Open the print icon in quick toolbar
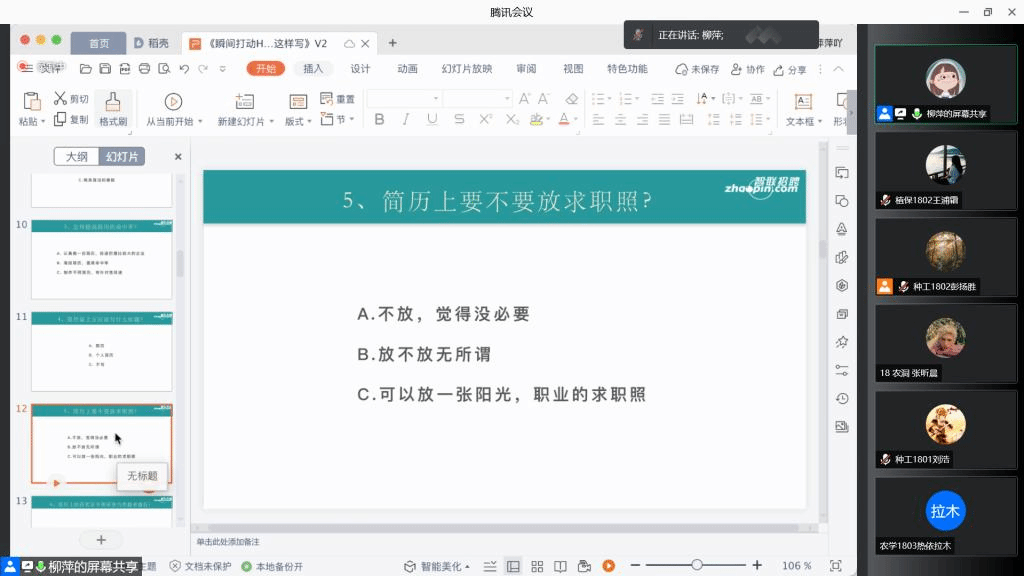Screen dimensions: 1024x576 (145, 69)
